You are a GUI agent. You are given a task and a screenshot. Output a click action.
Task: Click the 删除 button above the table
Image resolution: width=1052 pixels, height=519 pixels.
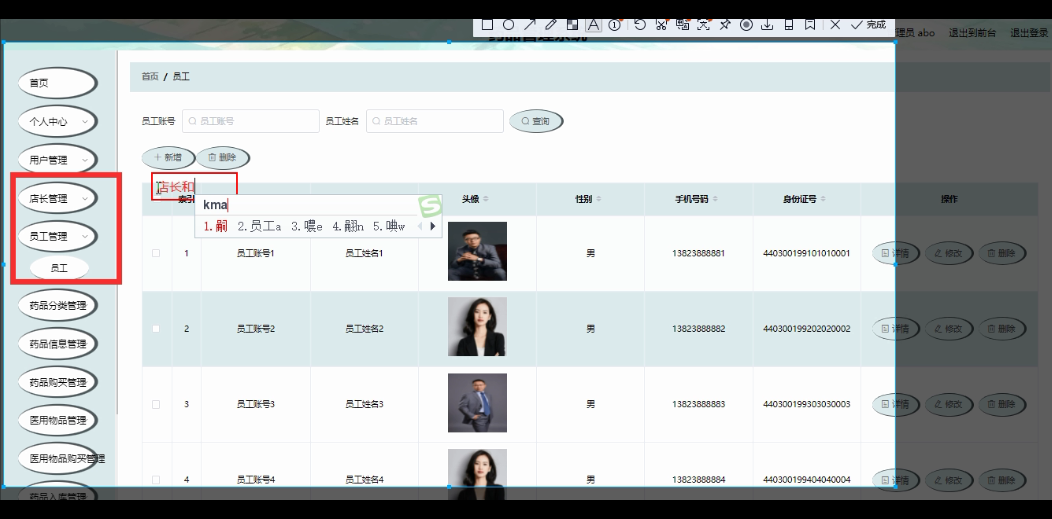click(x=223, y=158)
